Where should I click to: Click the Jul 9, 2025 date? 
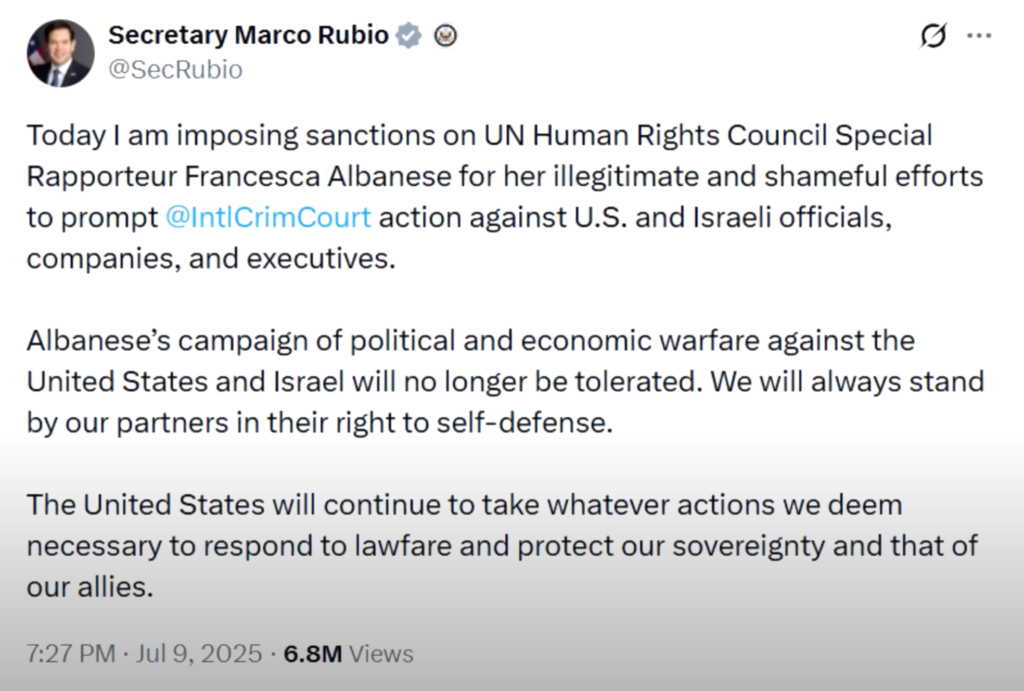(199, 654)
